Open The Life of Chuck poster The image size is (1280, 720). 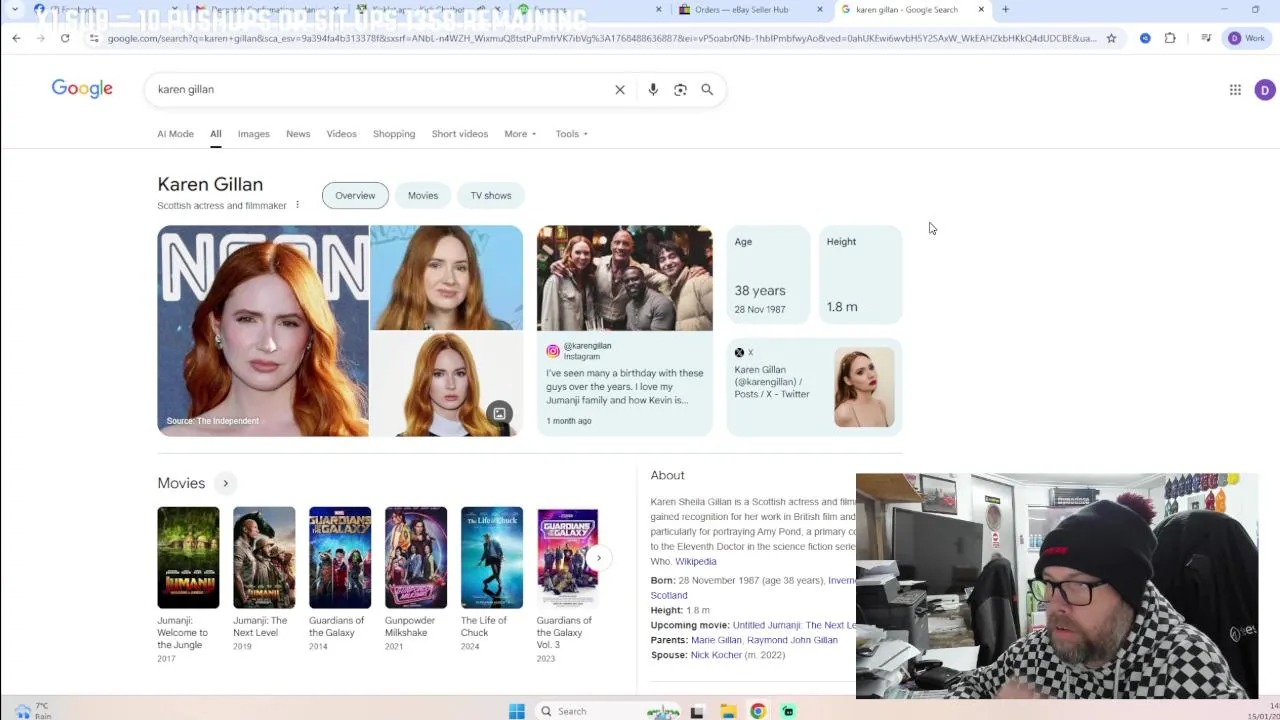[492, 558]
